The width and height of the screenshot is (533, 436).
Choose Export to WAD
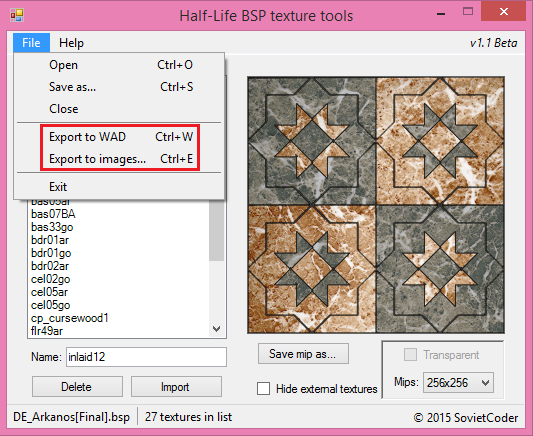119,137
